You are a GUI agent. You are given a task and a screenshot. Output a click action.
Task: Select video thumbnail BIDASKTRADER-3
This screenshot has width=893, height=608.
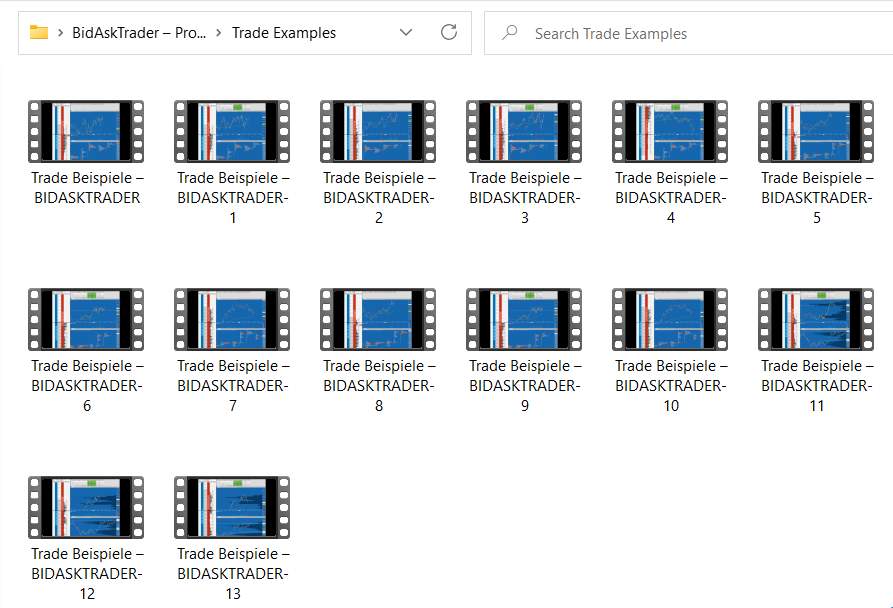[524, 131]
